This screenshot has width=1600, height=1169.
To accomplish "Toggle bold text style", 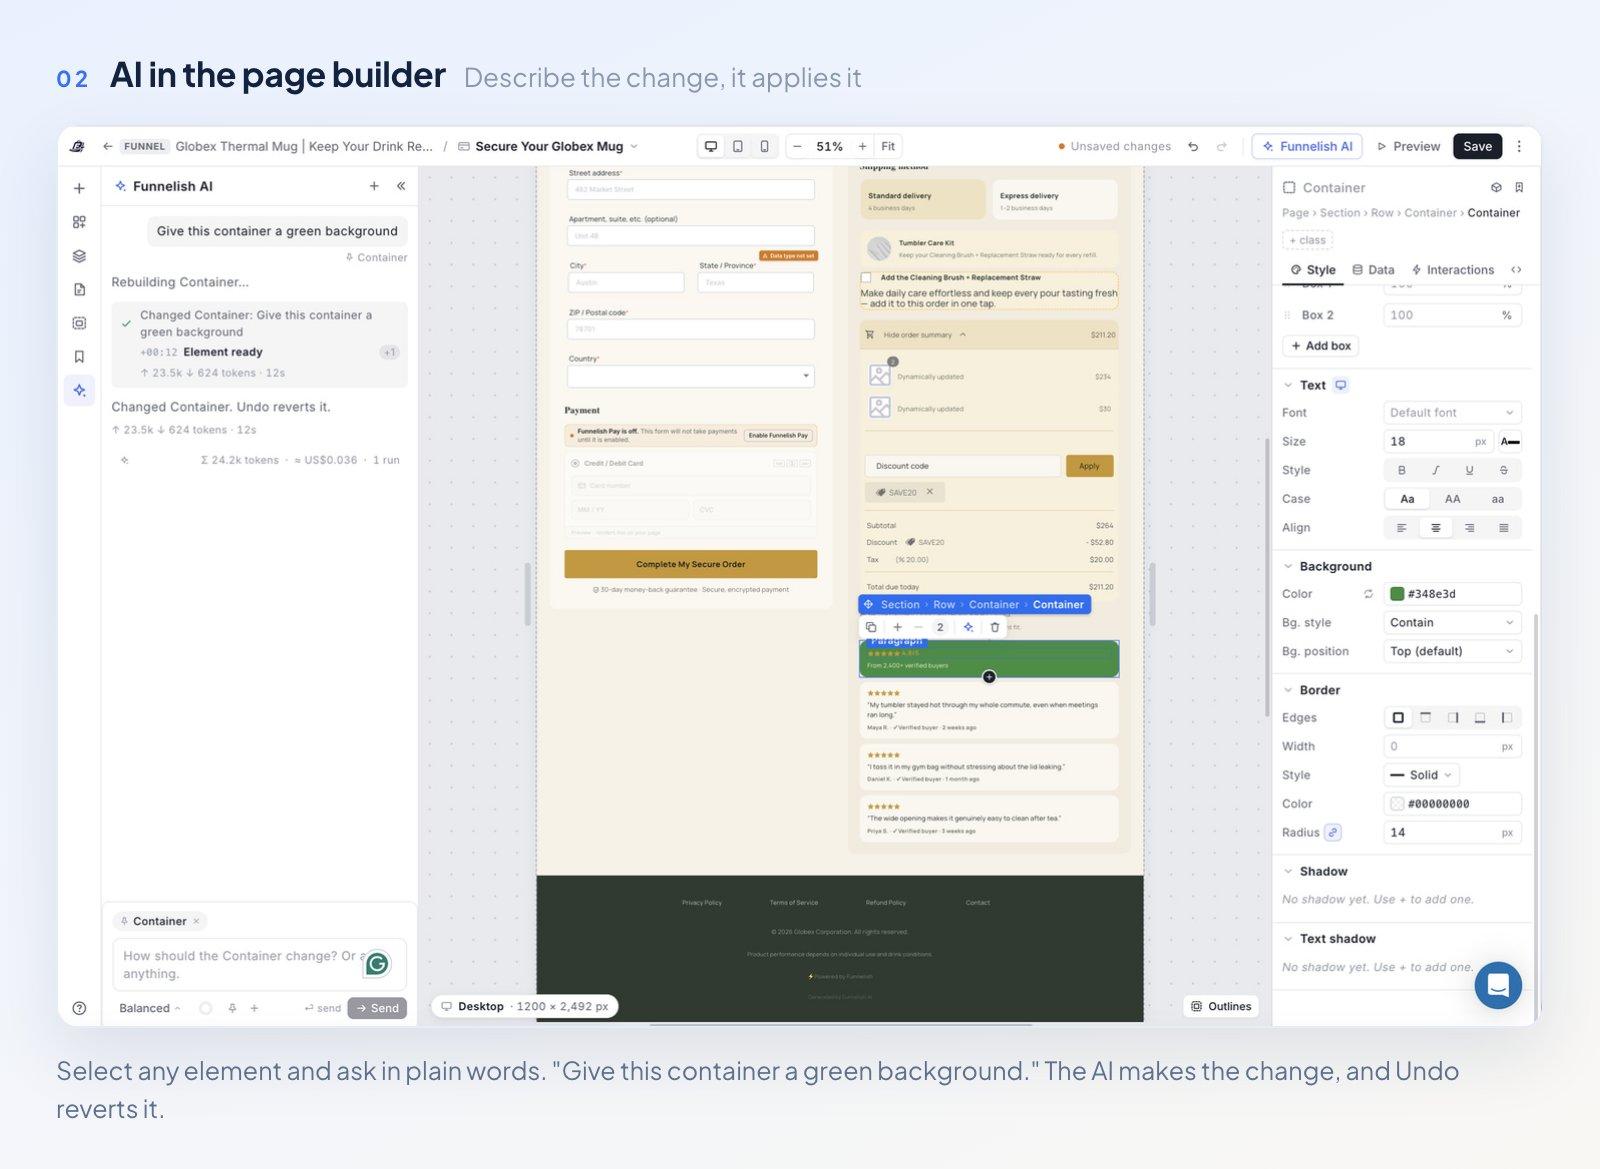I will coord(1402,470).
